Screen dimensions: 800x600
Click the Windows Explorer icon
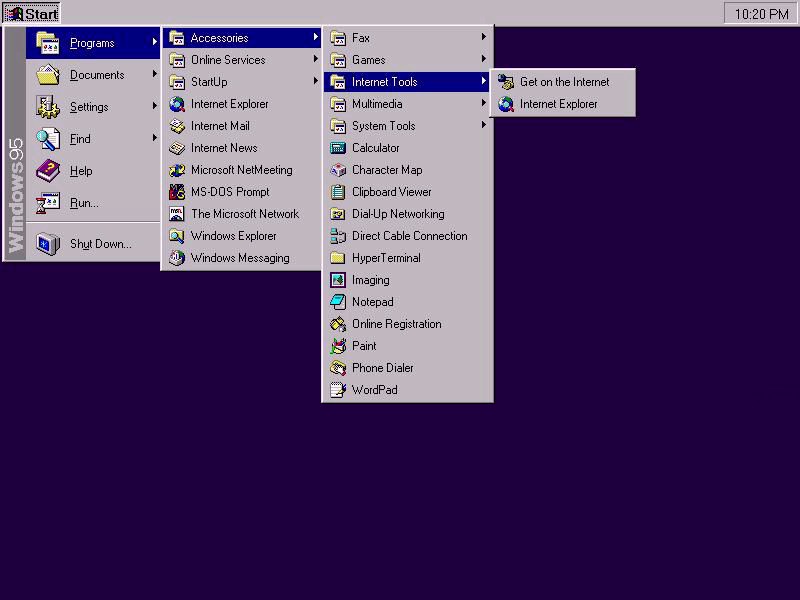pos(177,236)
